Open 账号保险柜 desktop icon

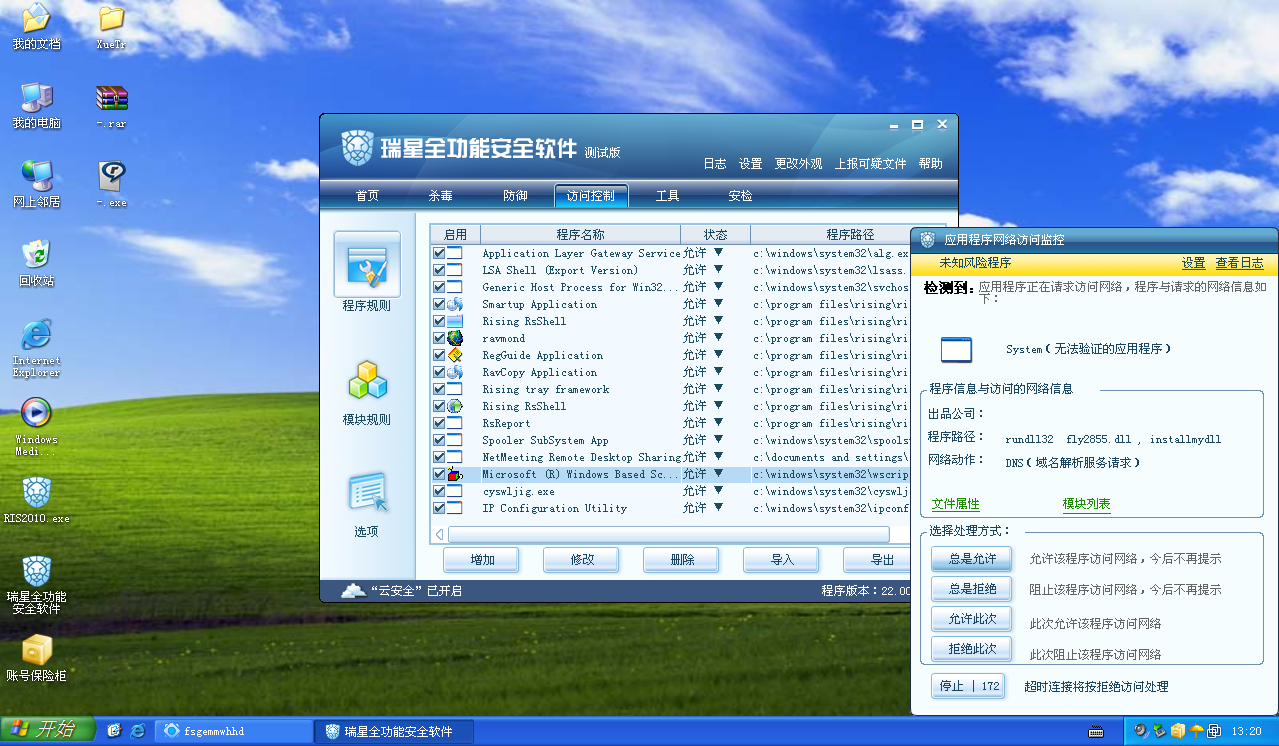37,650
